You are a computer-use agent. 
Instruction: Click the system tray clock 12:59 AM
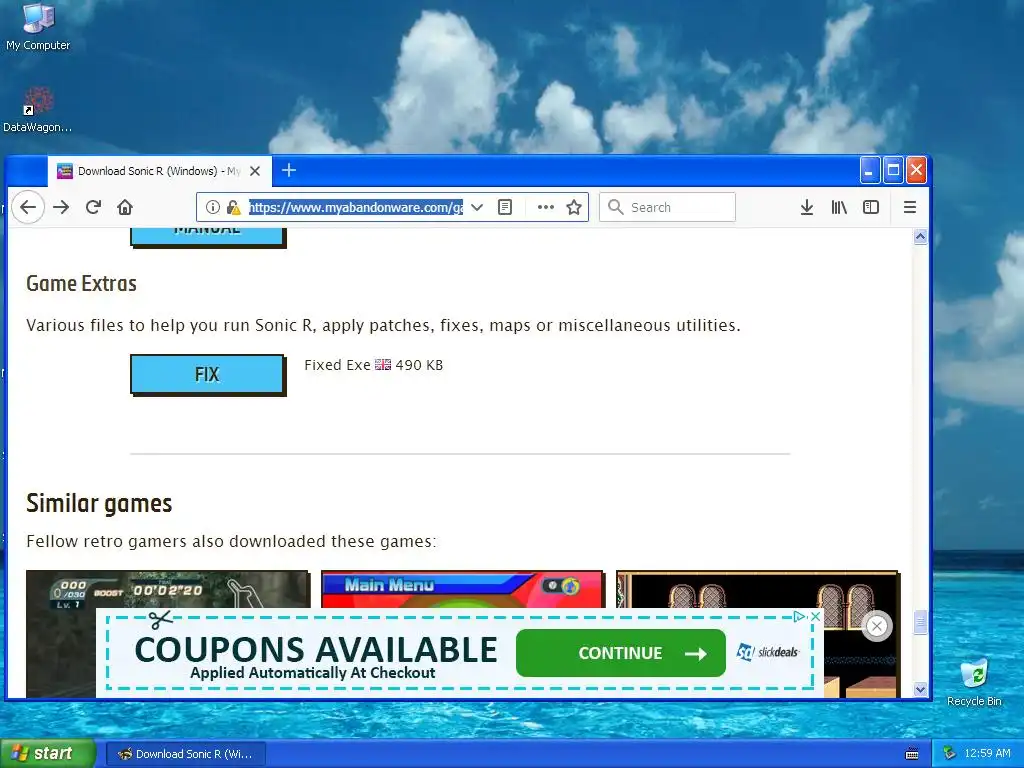click(987, 754)
